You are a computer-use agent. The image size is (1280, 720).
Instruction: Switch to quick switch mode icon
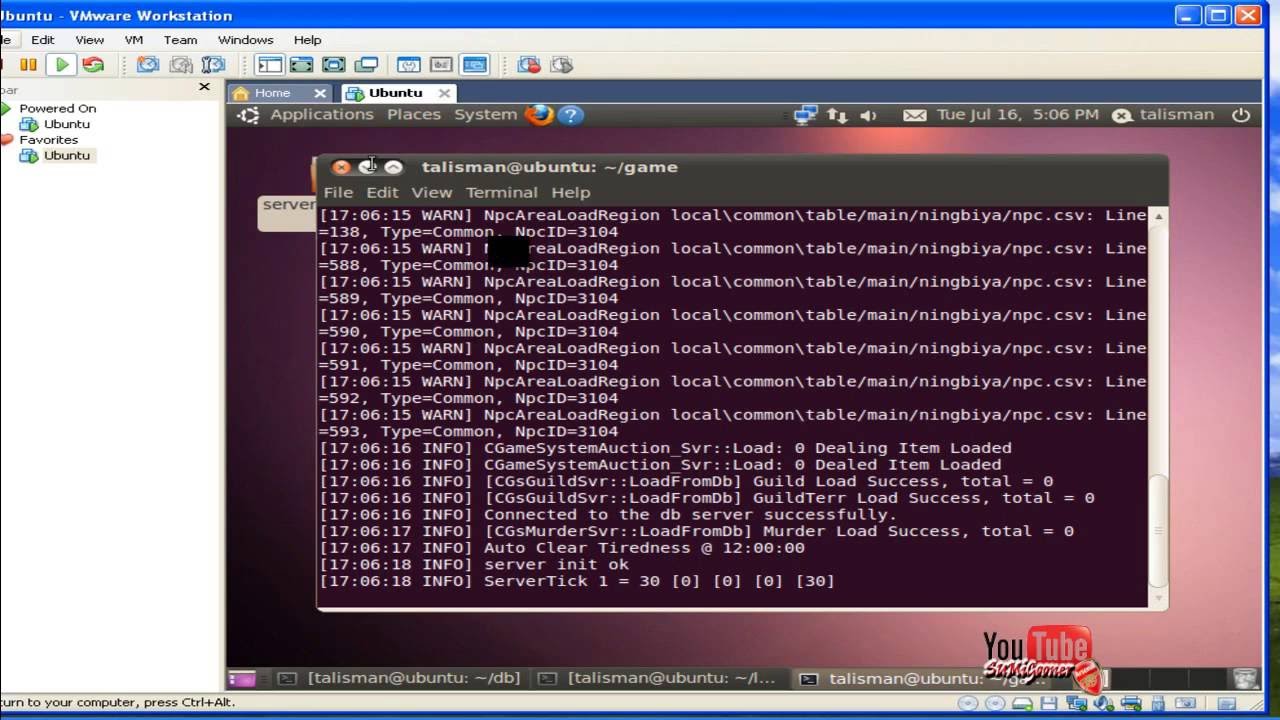301,65
